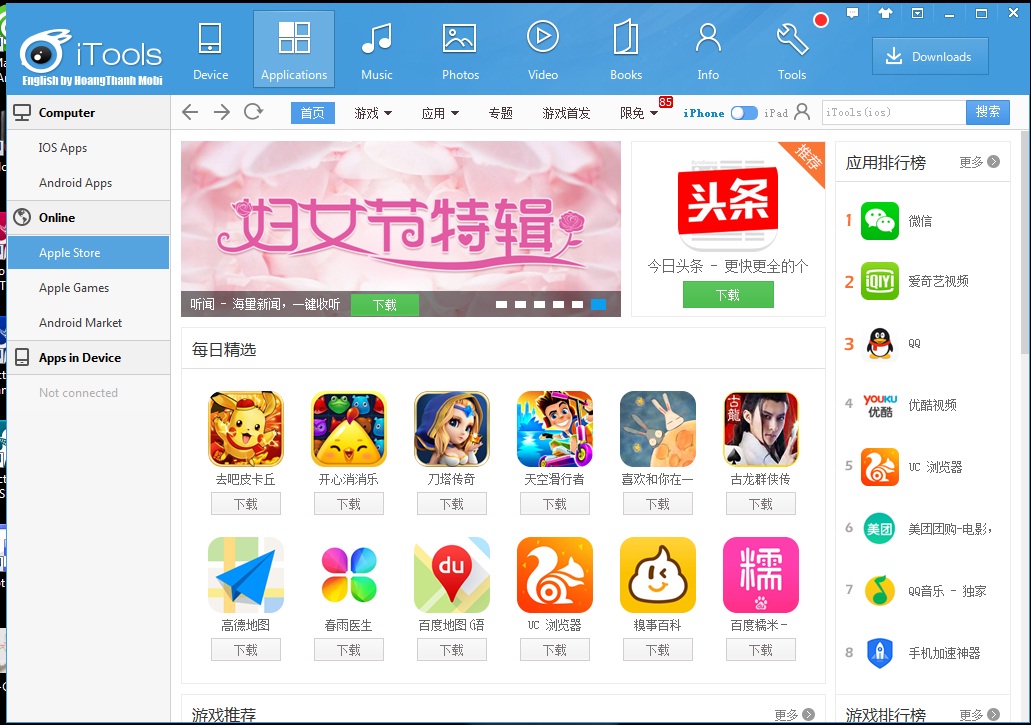The height and width of the screenshot is (725, 1031).
Task: Click the vertical scrollbar on right
Action: pyautogui.click(x=1025, y=243)
